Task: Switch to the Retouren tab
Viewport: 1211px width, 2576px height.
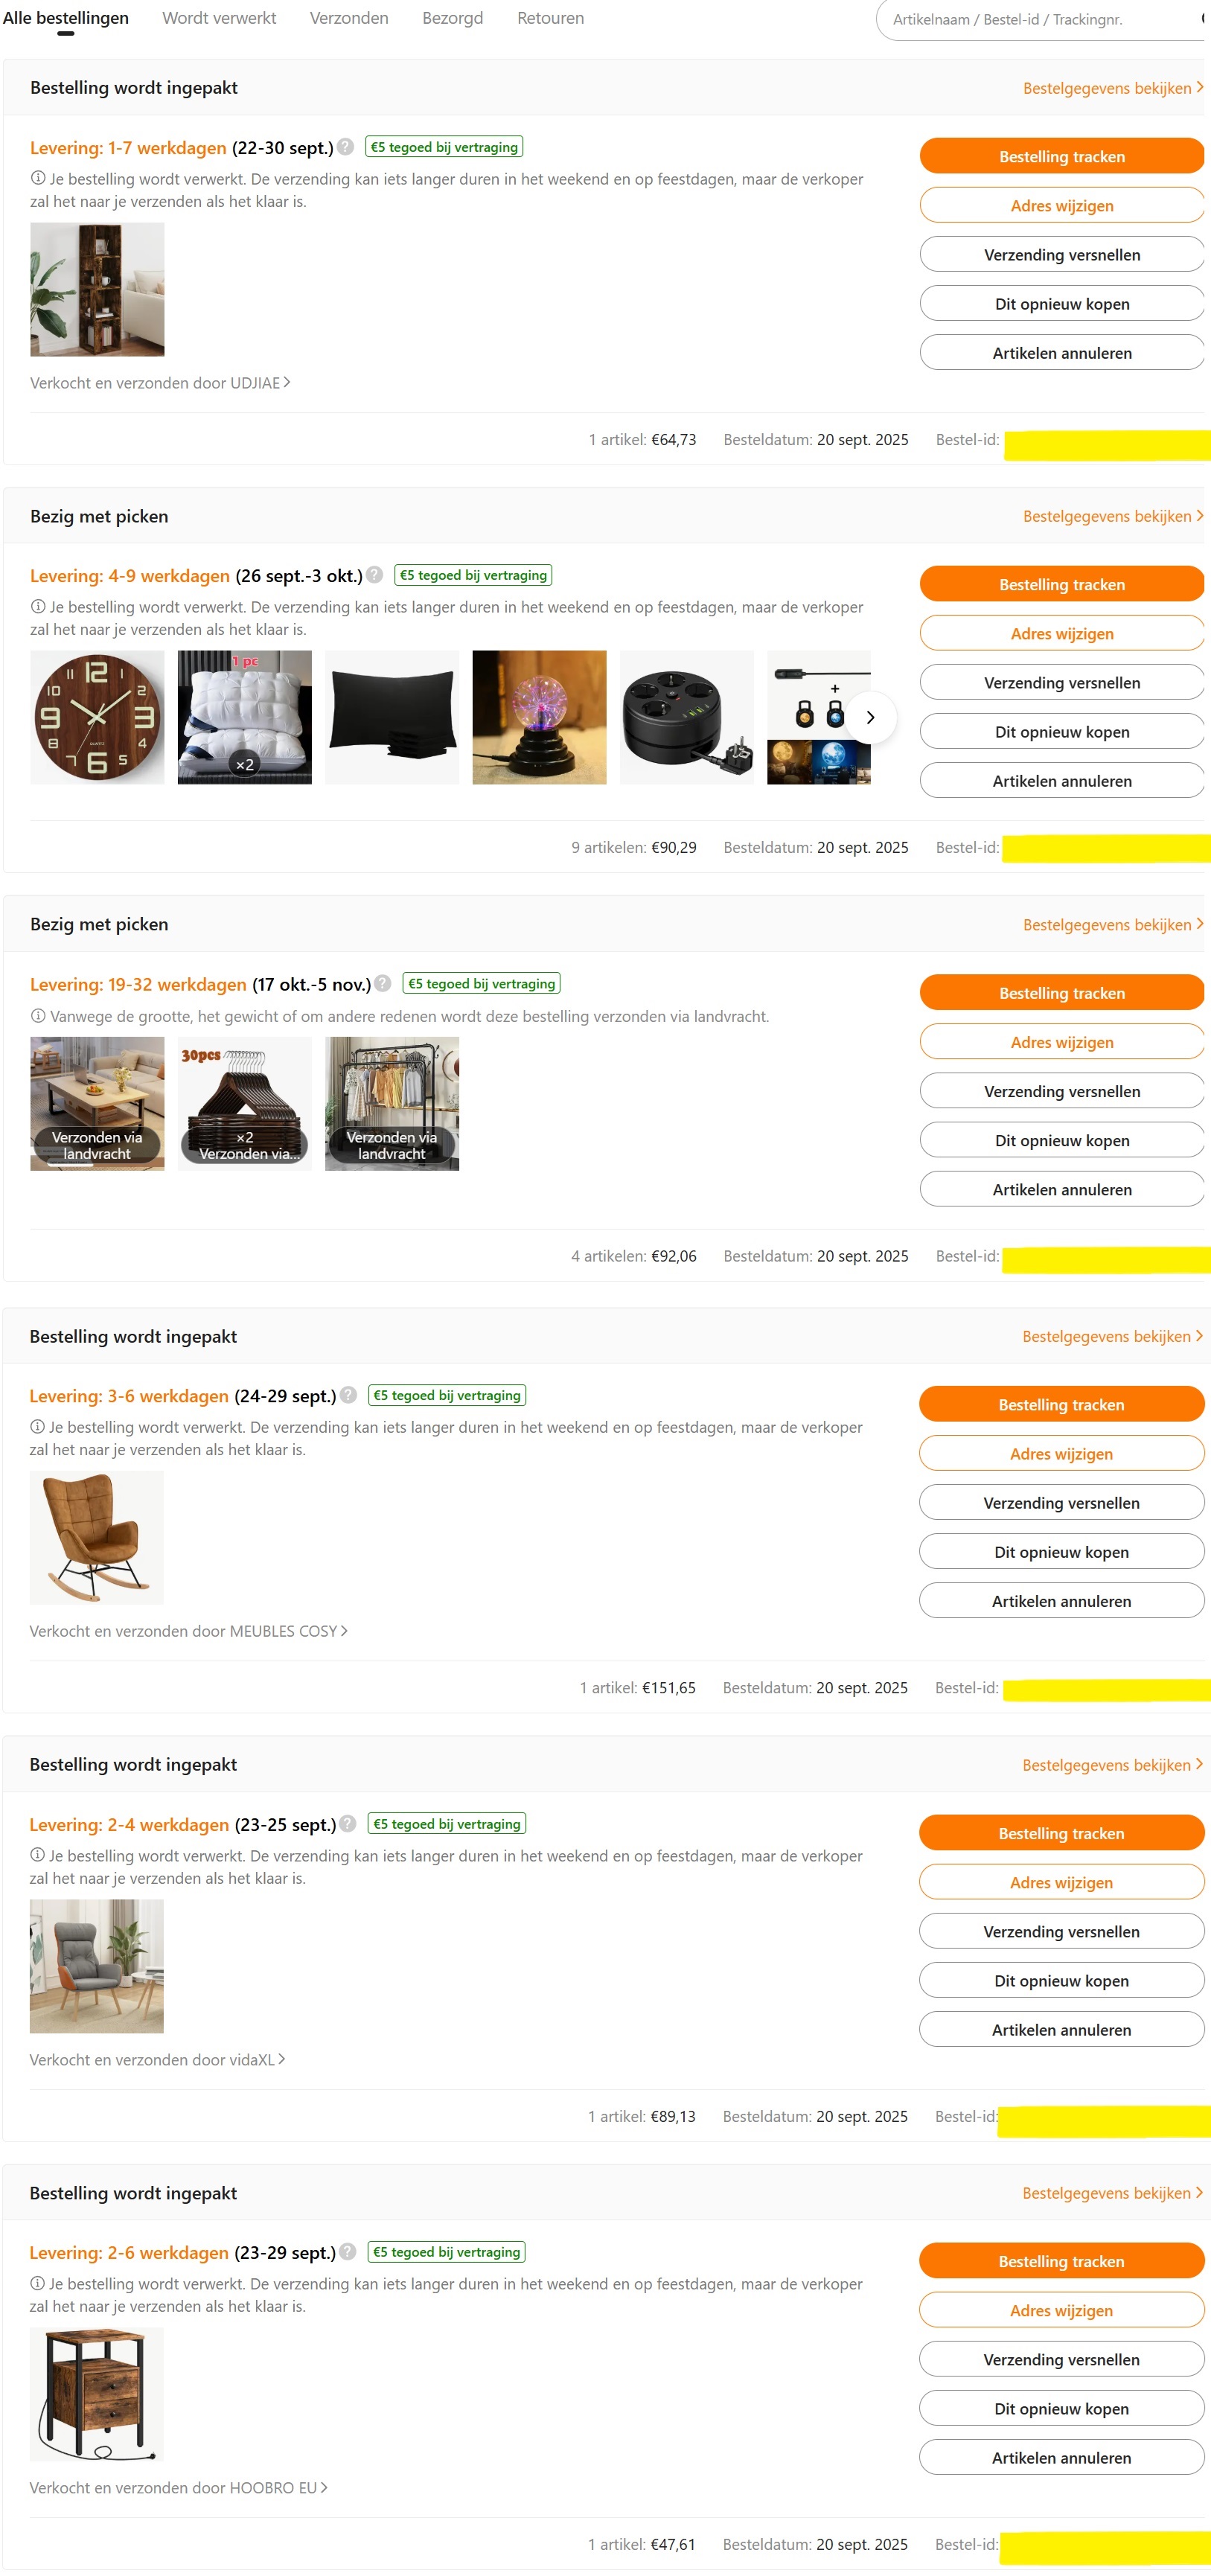Action: [550, 18]
